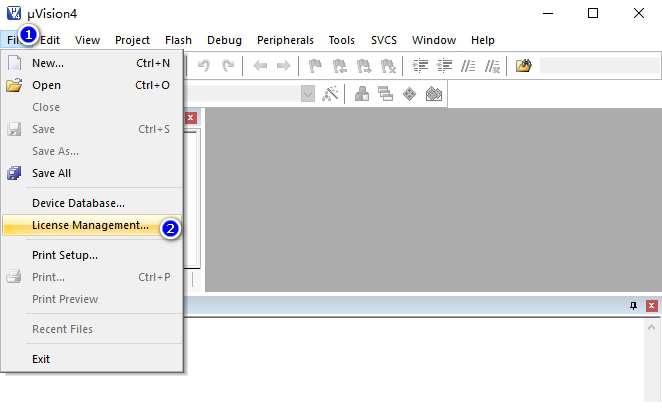Click the Undo toolbar icon
This screenshot has width=662, height=418.
[x=204, y=66]
